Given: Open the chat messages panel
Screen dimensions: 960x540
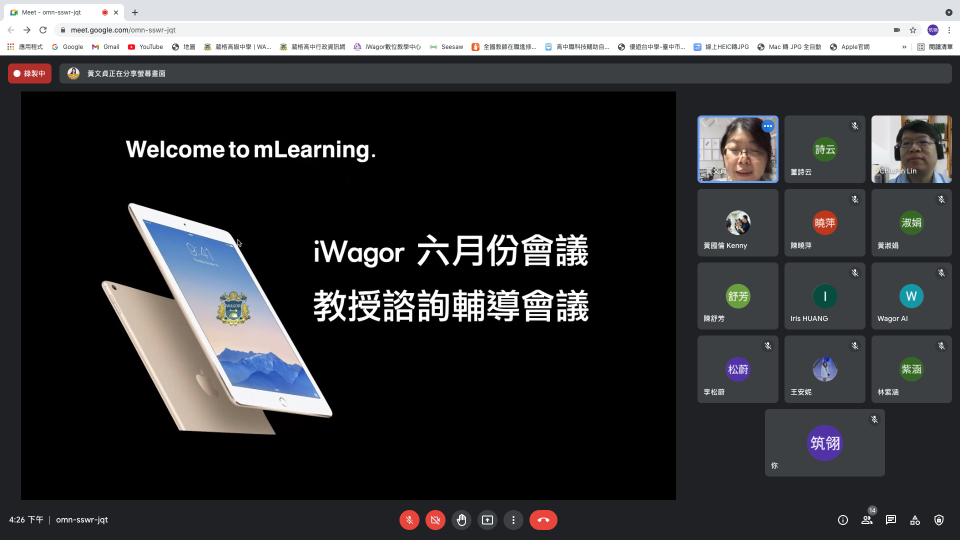Looking at the screenshot, I should (x=891, y=520).
